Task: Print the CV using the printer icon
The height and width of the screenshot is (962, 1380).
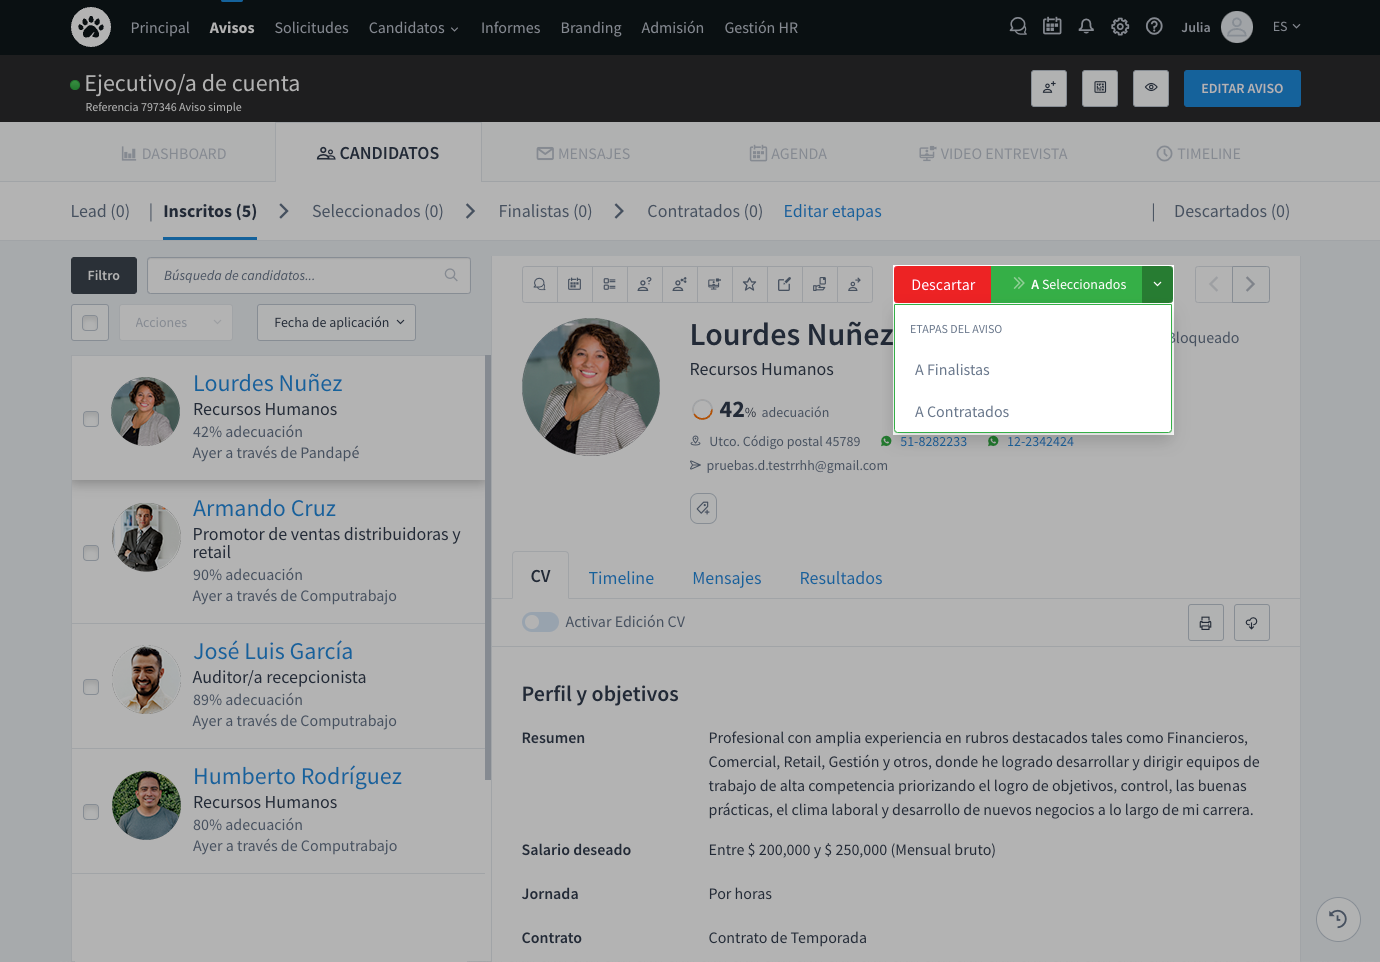Action: 1205,623
